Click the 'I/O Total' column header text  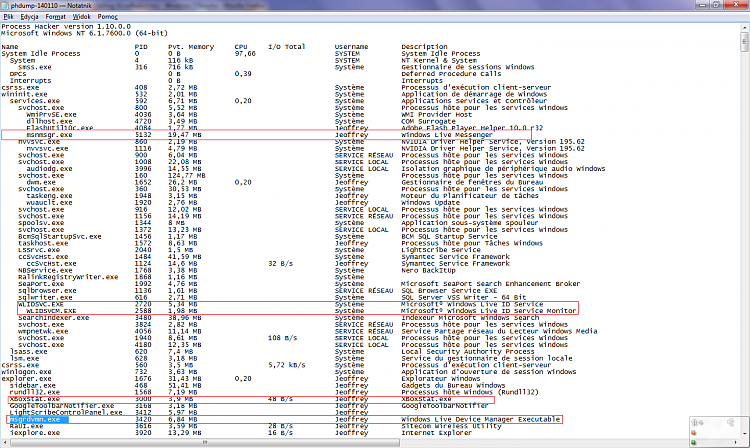pos(287,47)
